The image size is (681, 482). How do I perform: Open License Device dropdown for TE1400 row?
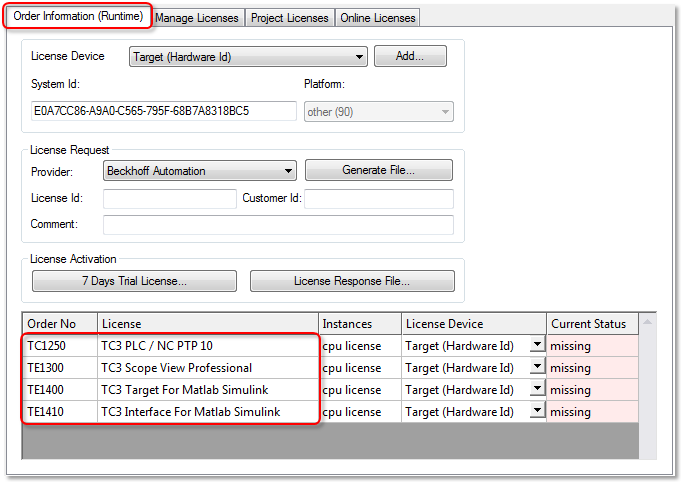click(x=537, y=389)
